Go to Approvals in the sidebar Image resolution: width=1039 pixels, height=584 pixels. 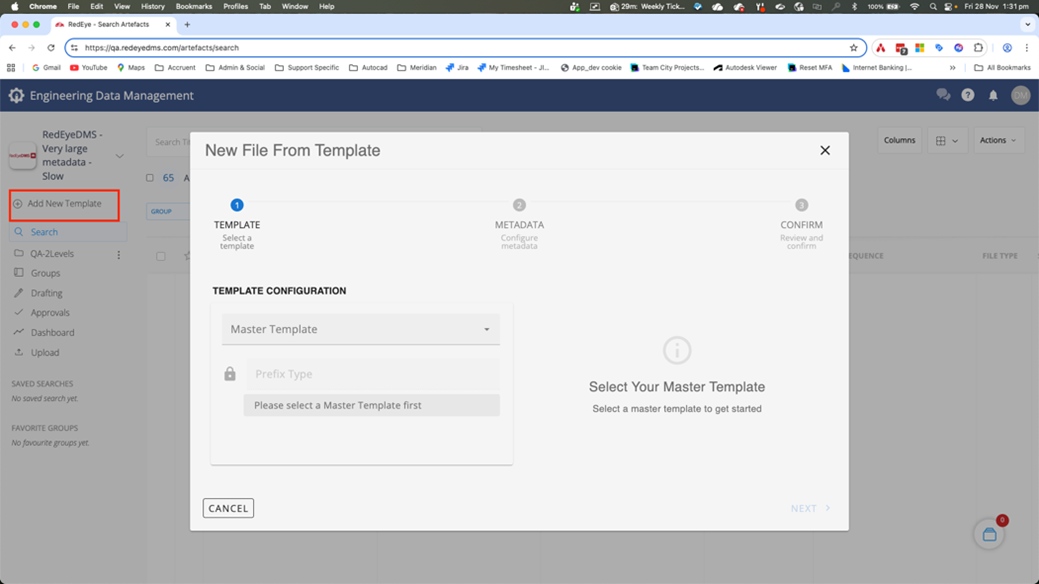pos(50,313)
